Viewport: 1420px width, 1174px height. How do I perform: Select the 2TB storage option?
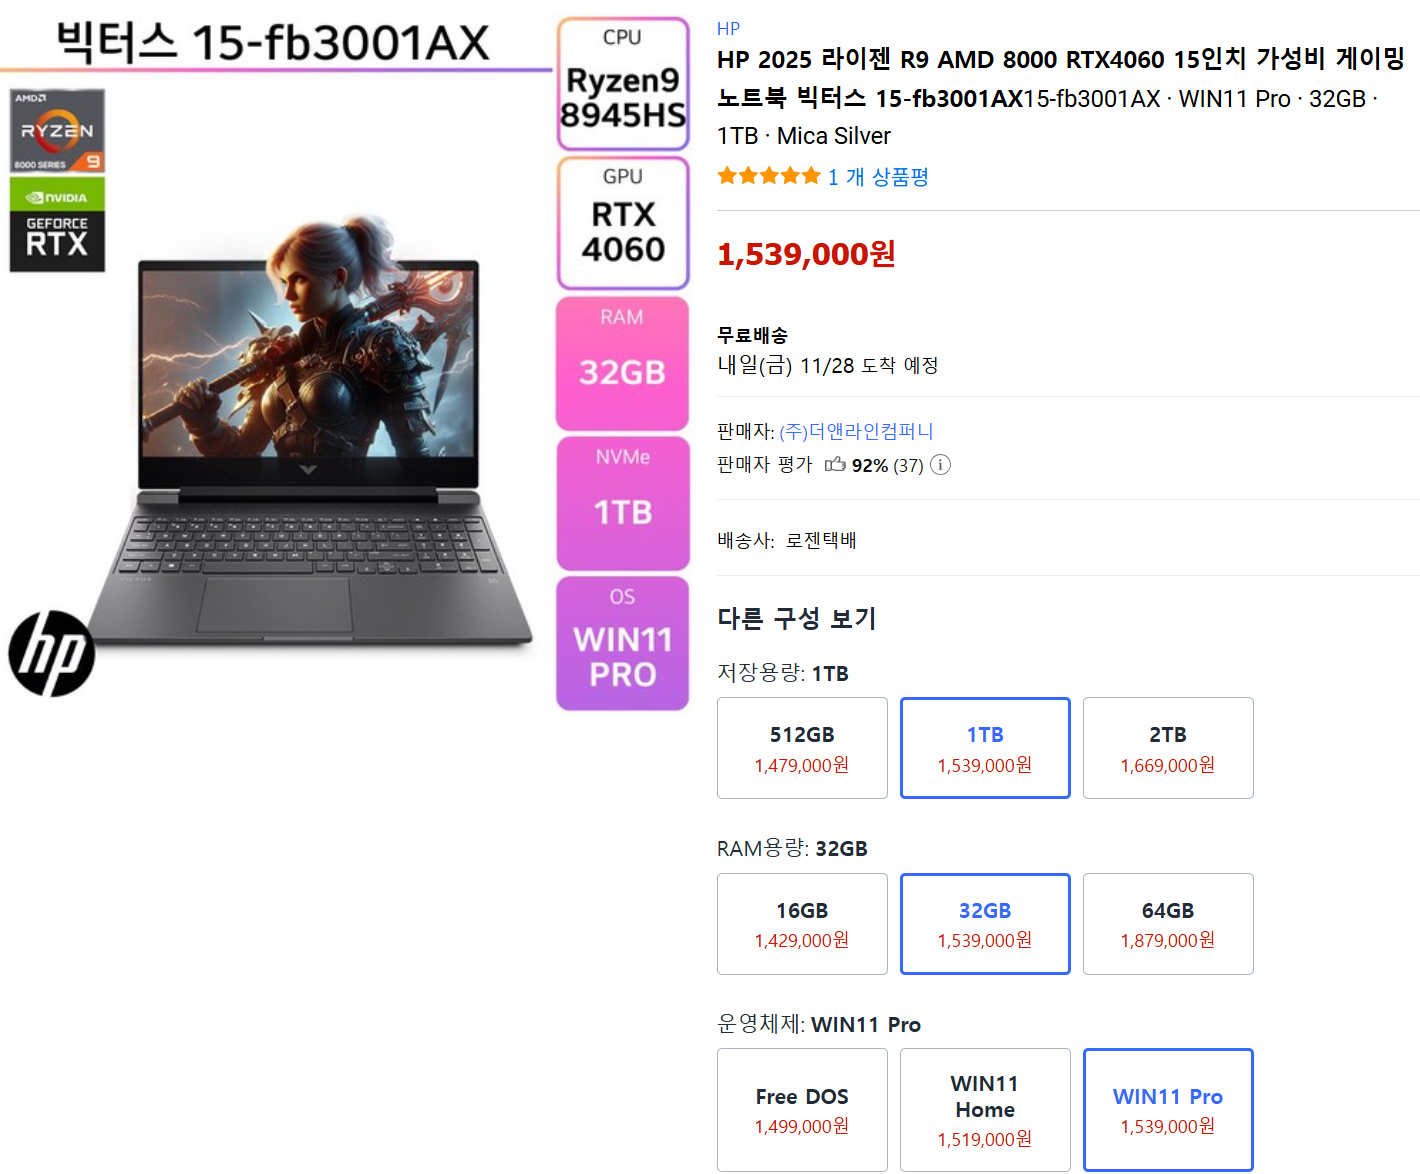[1168, 748]
